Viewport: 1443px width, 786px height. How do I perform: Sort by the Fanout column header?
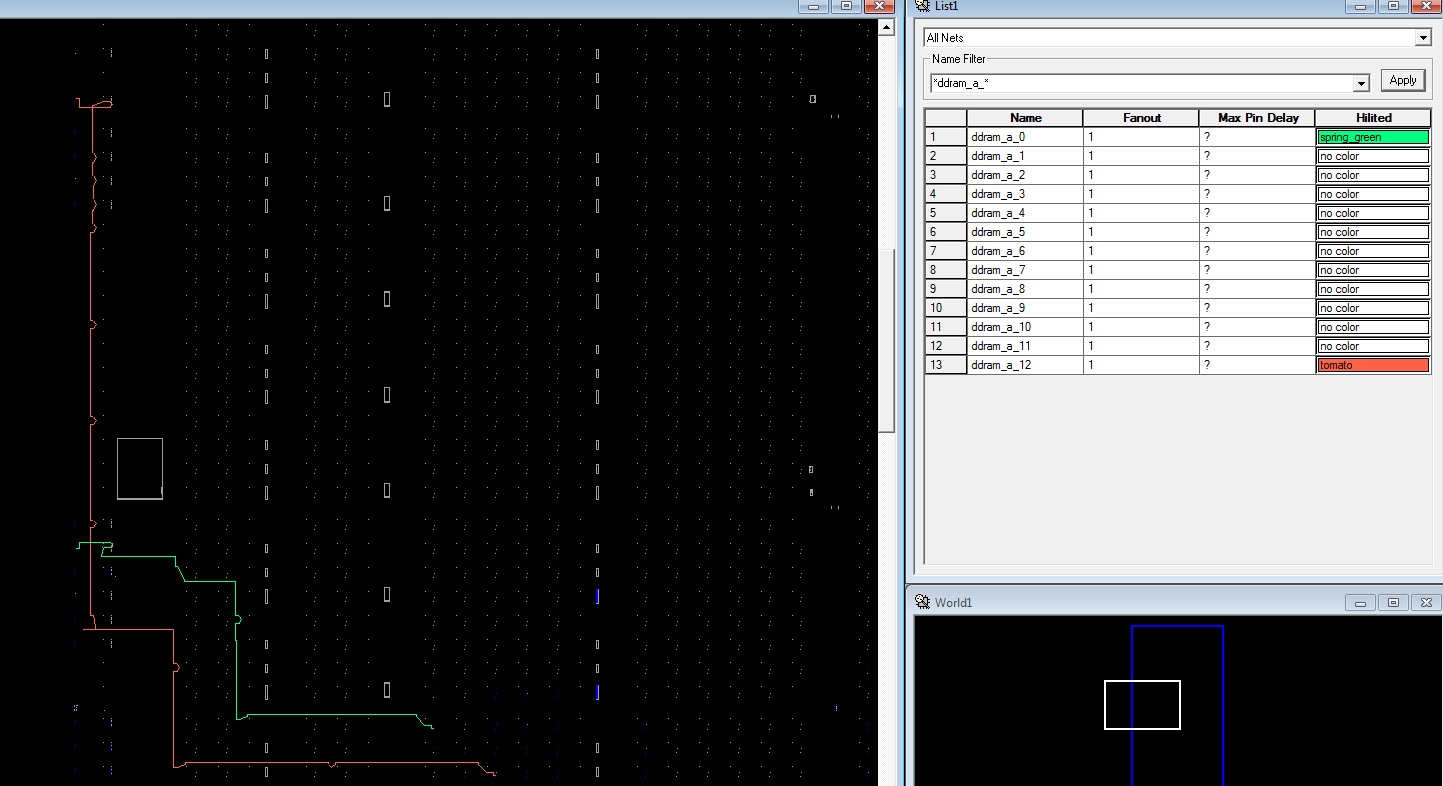pos(1141,118)
